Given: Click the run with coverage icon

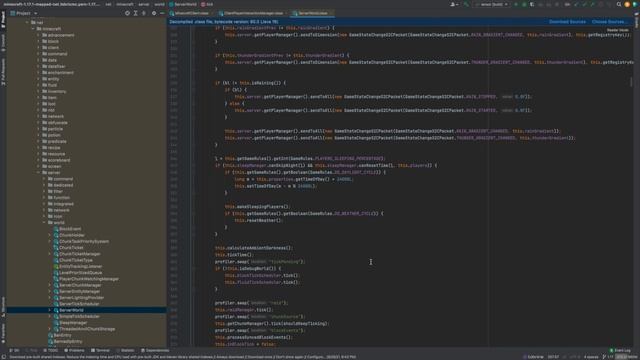Looking at the screenshot, I should pyautogui.click(x=532, y=4).
